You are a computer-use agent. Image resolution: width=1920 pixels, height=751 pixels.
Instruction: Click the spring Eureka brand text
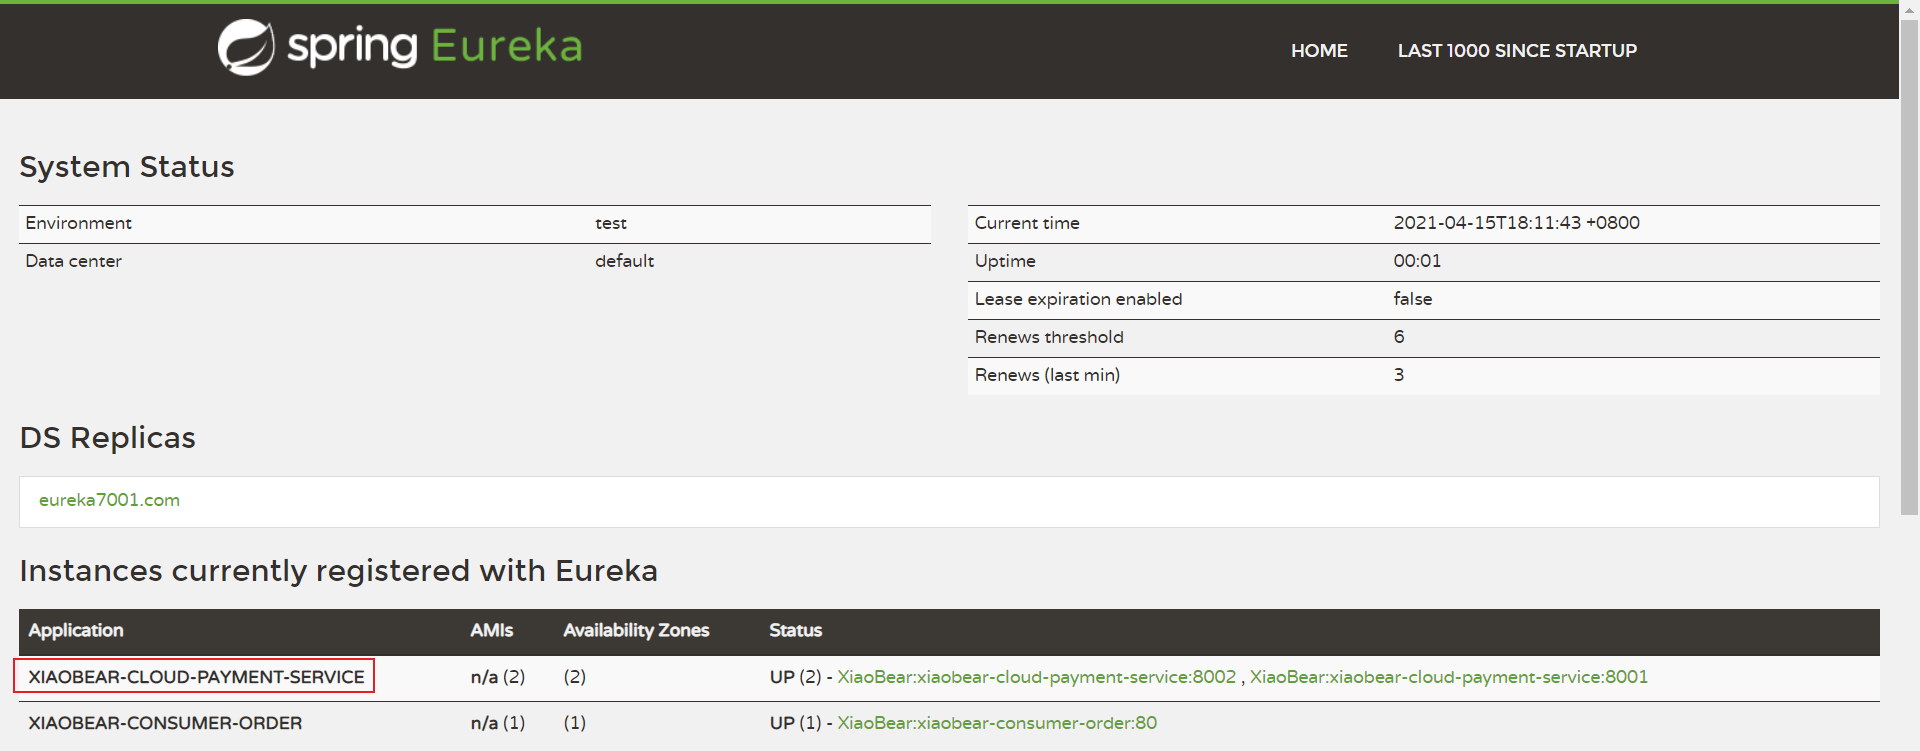[x=435, y=46]
